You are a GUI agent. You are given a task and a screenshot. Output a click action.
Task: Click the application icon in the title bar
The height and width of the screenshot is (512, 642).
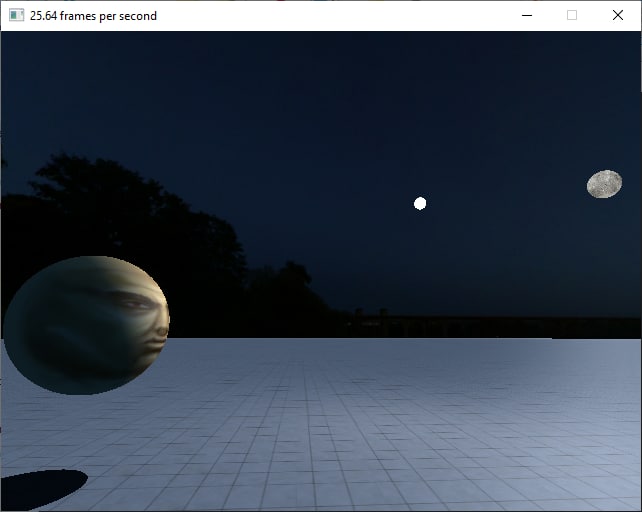[x=16, y=15]
